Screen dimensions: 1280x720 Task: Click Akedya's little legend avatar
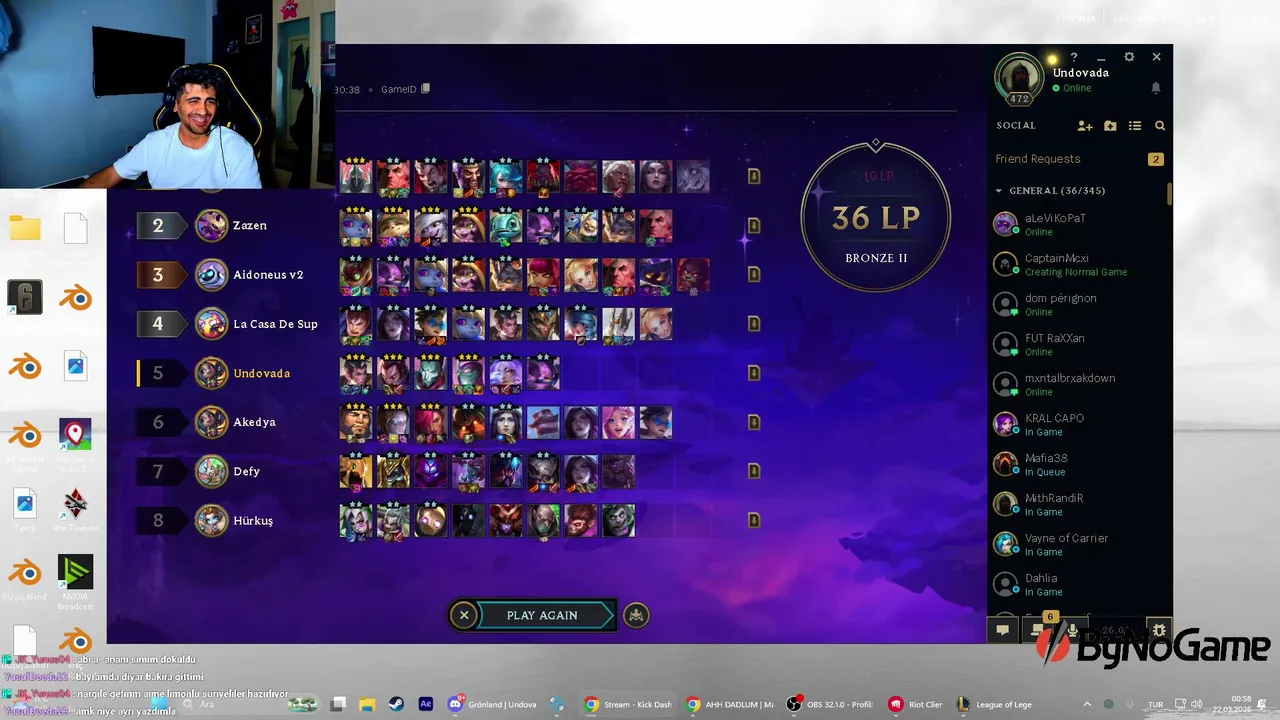click(x=211, y=422)
